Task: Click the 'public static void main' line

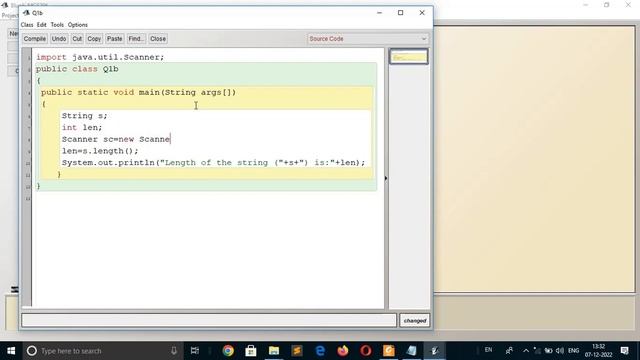Action: click(x=138, y=93)
